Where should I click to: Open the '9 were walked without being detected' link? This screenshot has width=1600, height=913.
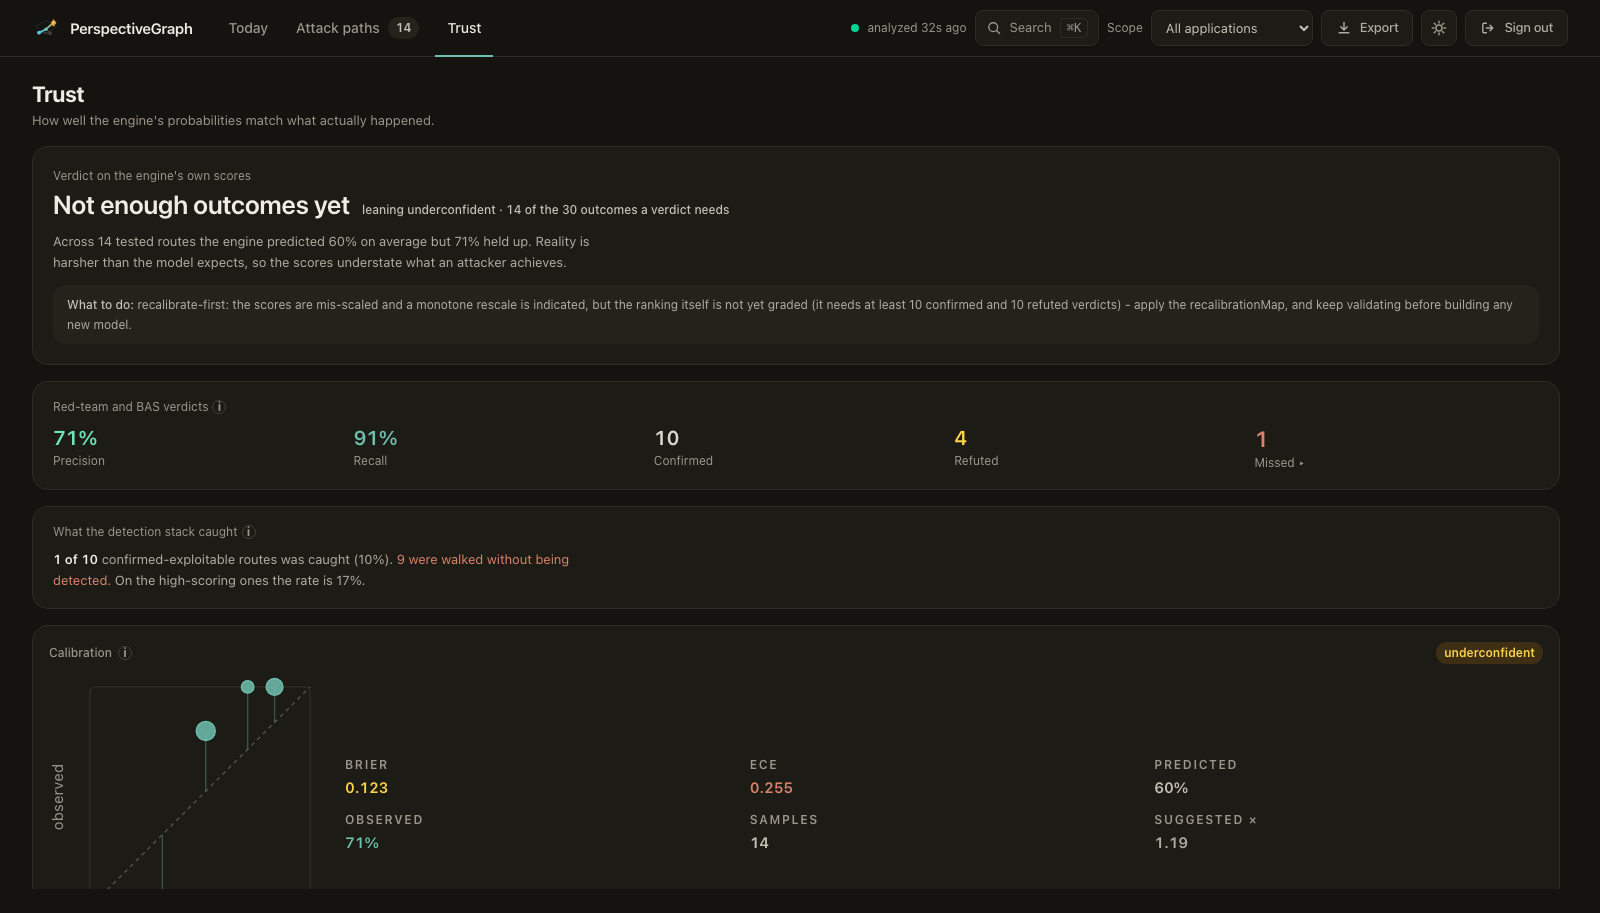point(311,570)
